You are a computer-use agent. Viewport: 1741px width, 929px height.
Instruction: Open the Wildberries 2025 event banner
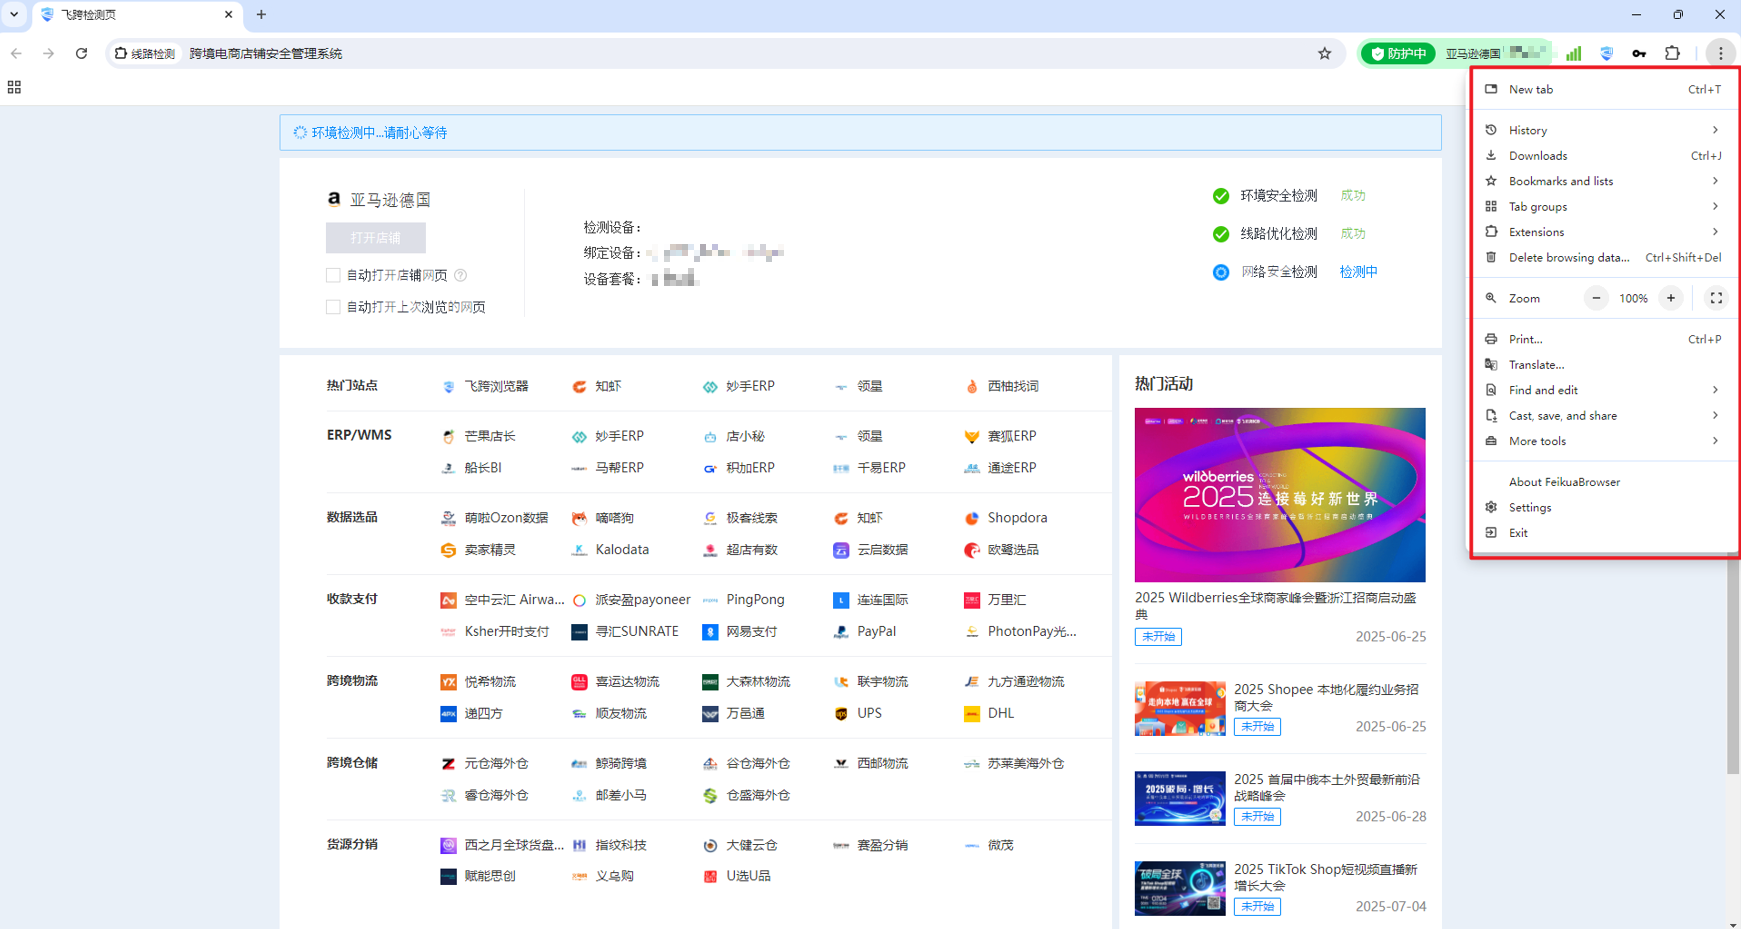click(1279, 495)
